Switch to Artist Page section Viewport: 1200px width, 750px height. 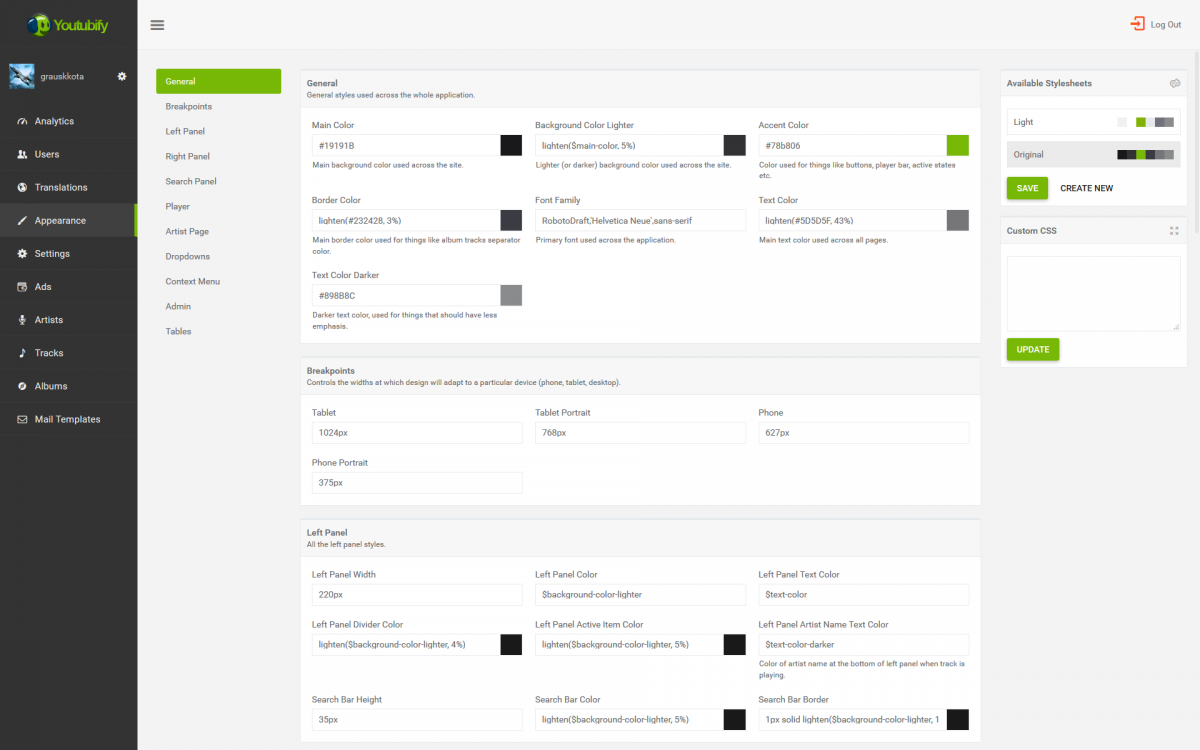(x=187, y=231)
